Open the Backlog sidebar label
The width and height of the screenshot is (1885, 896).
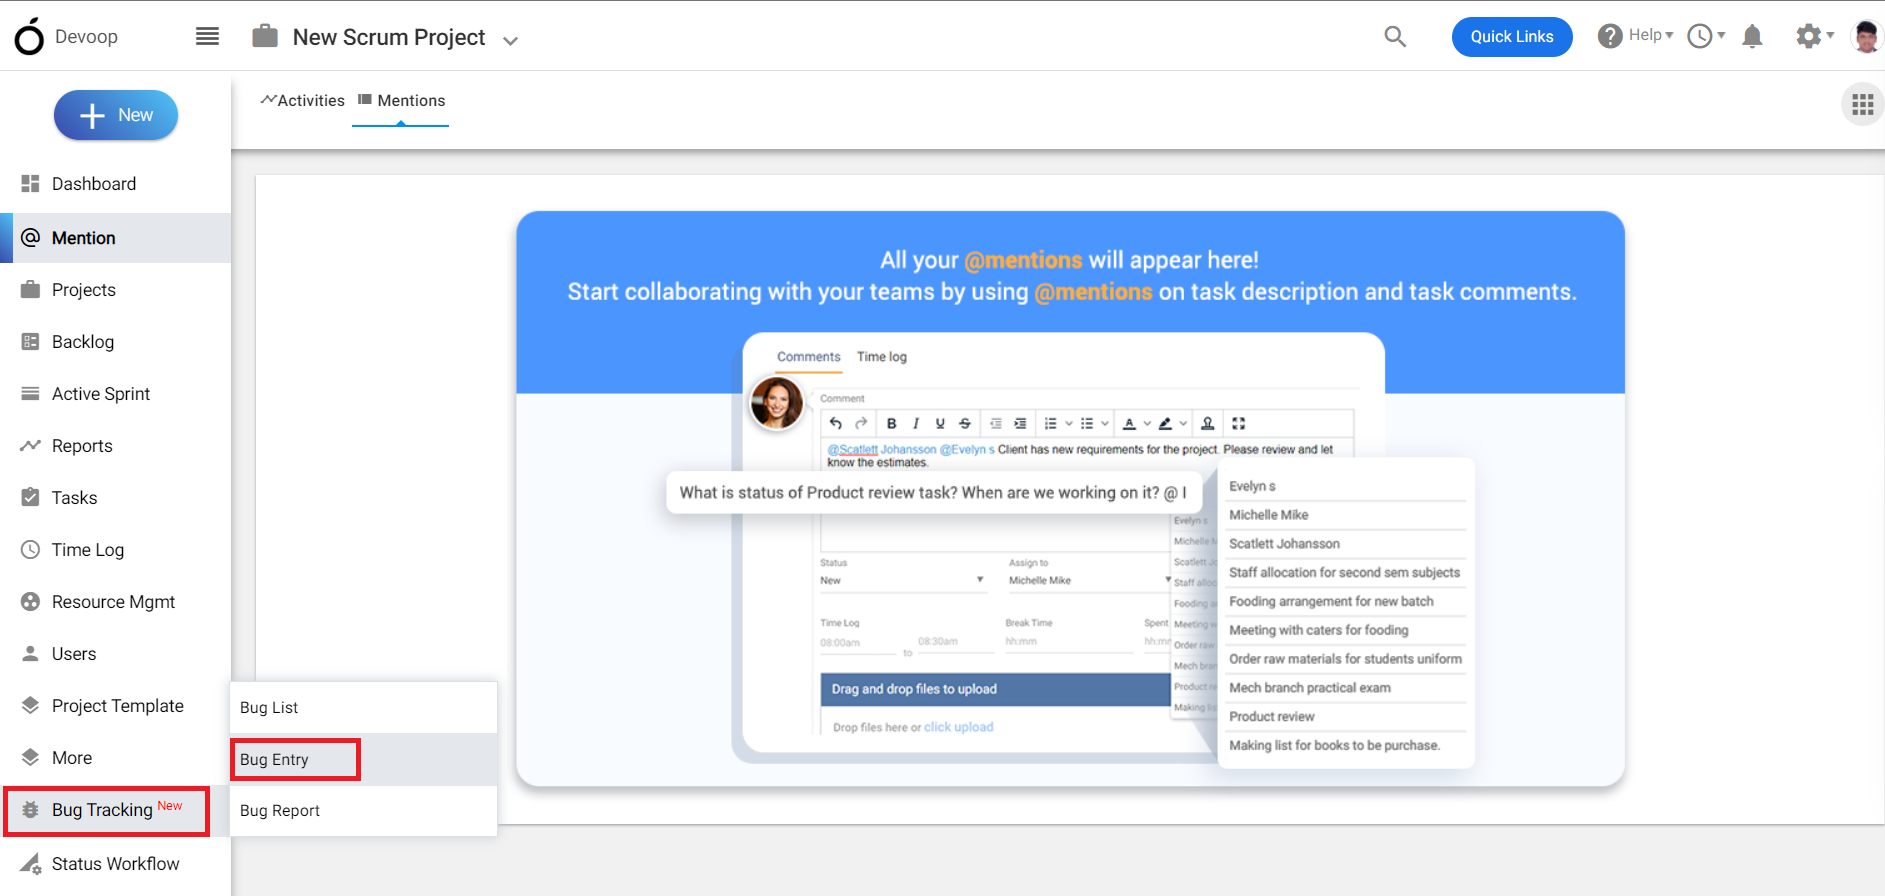point(83,342)
